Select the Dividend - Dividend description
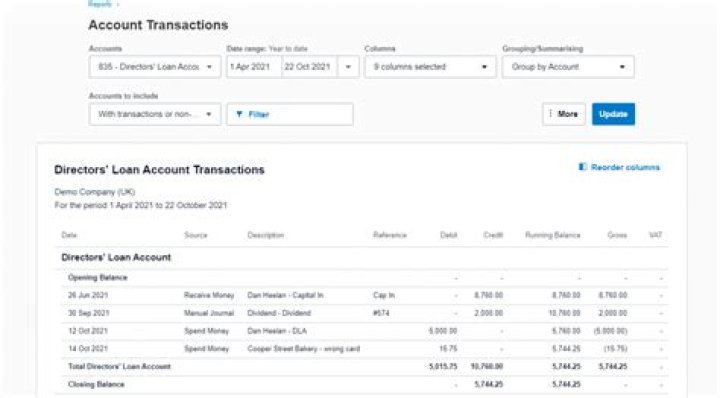The image size is (720, 398). click(279, 313)
